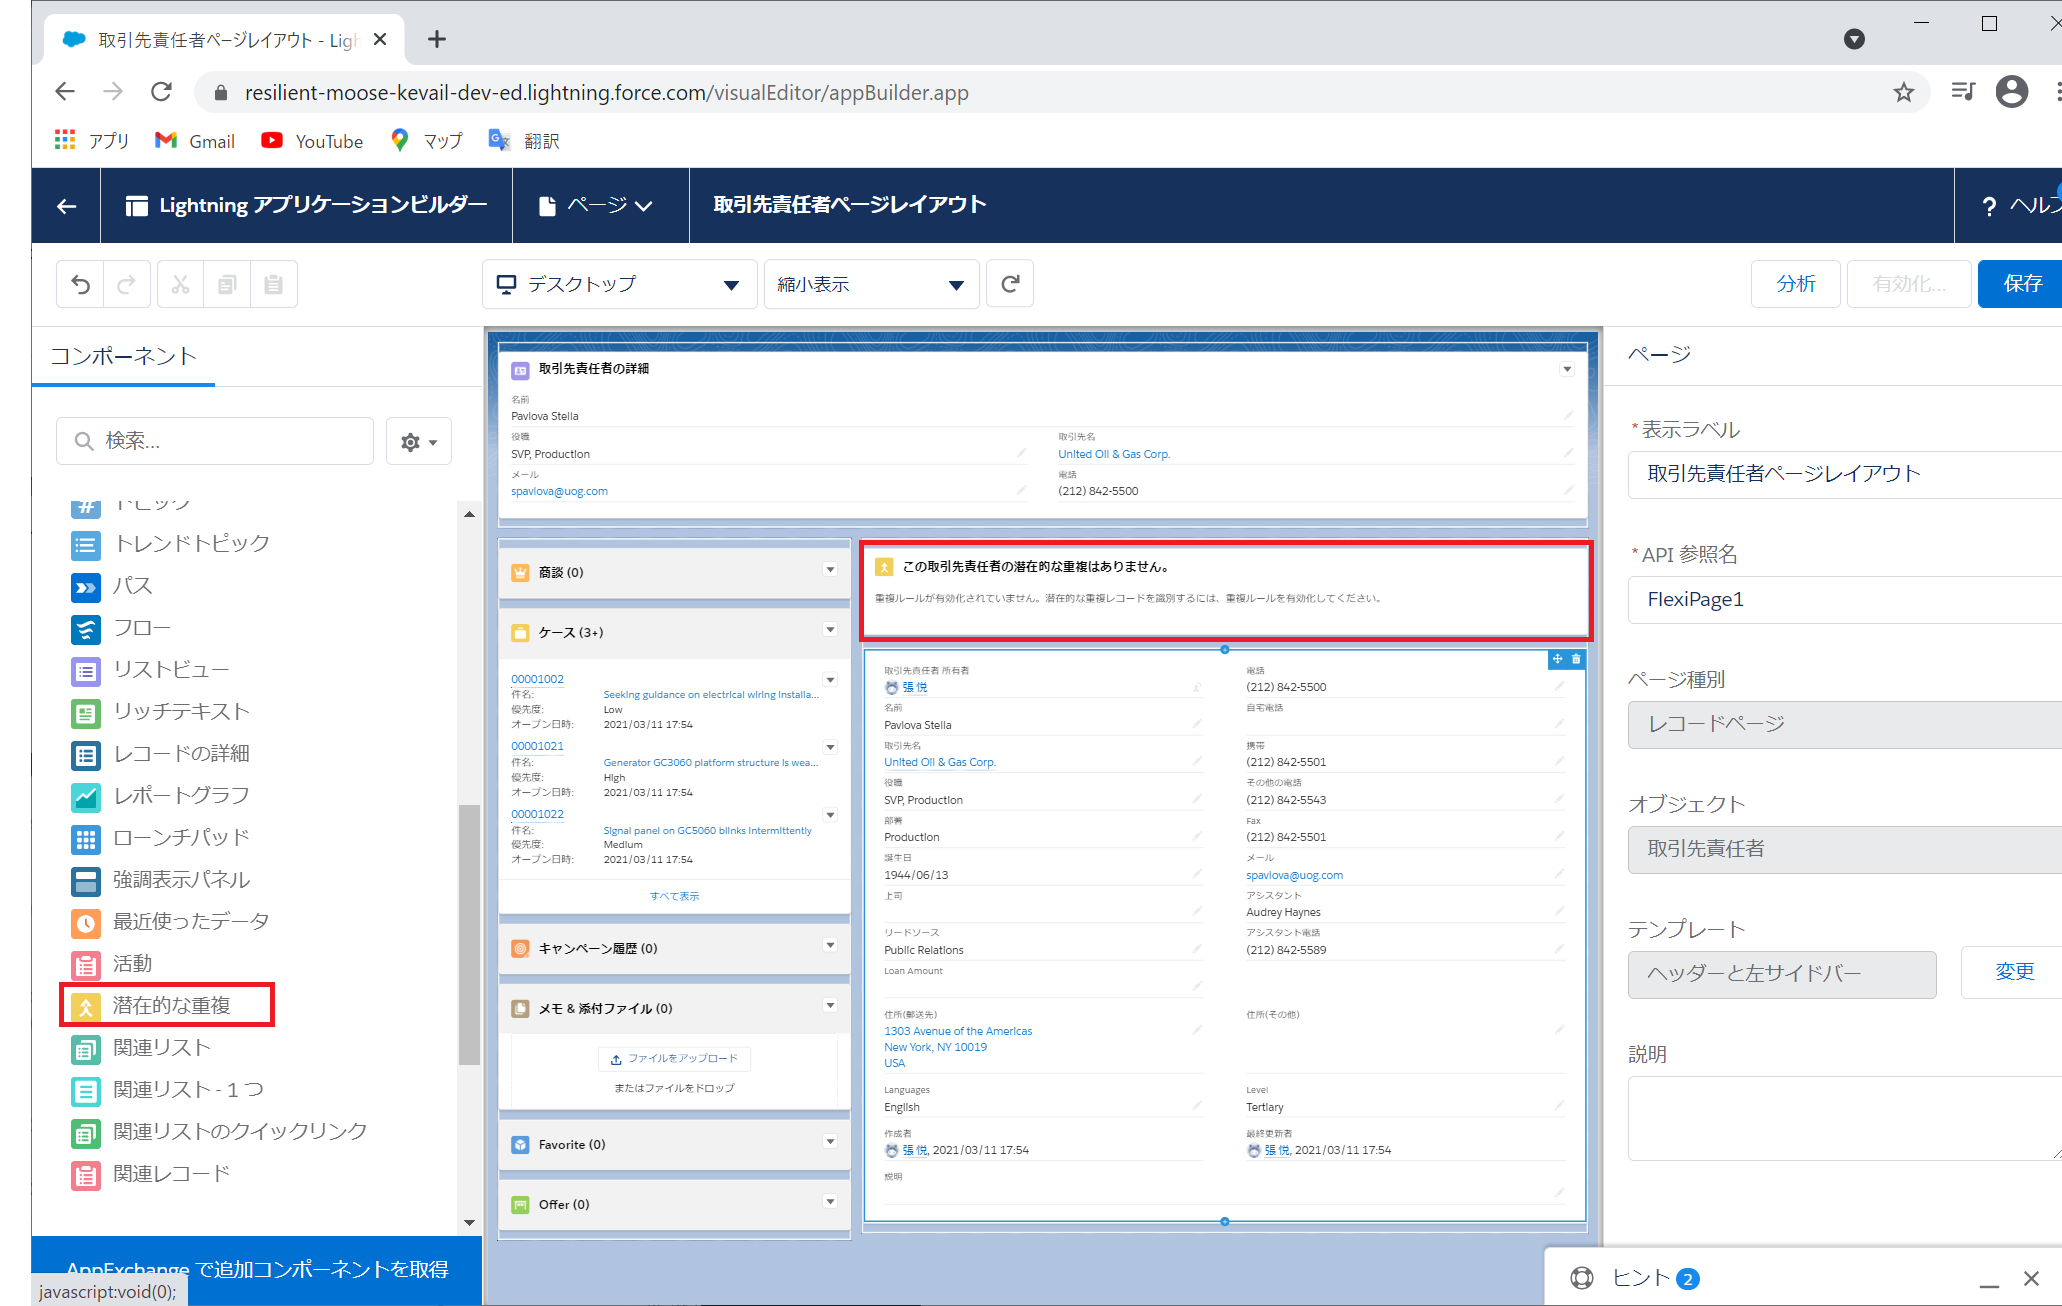Bookmark page with star icon
This screenshot has height=1306, width=2062.
[1903, 93]
